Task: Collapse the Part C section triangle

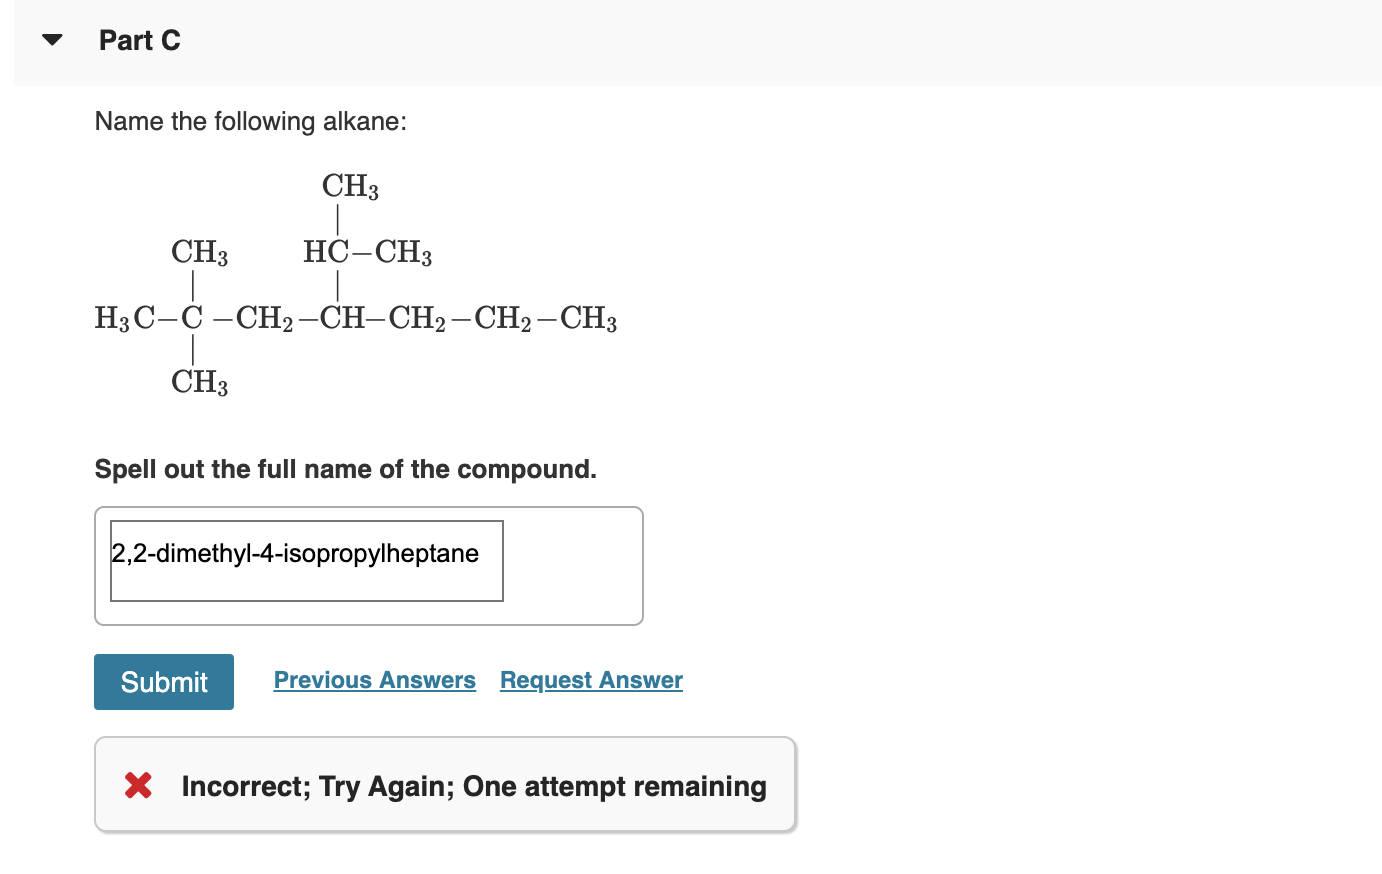Action: 51,39
